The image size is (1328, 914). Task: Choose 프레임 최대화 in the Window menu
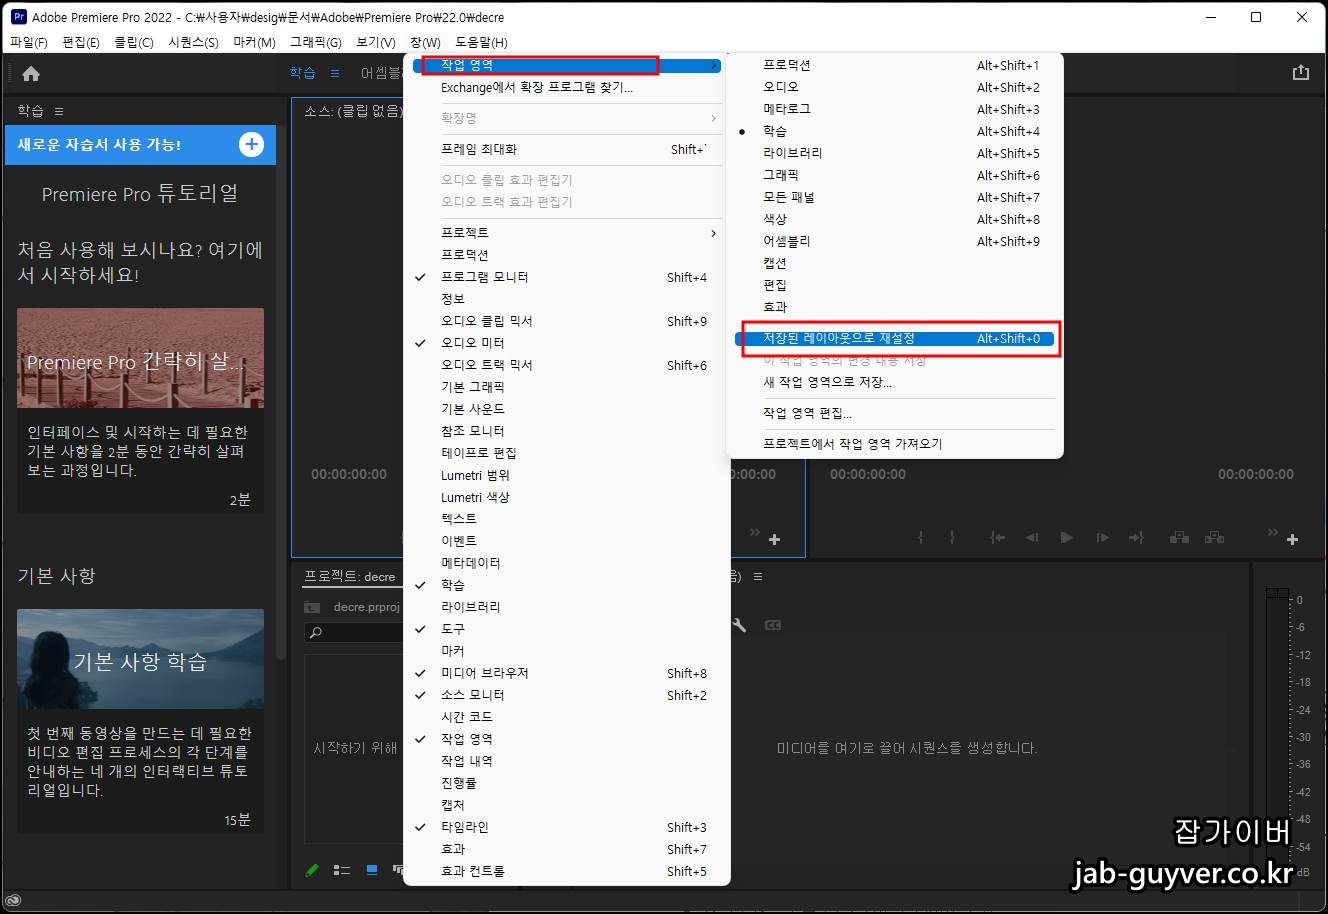[x=566, y=149]
